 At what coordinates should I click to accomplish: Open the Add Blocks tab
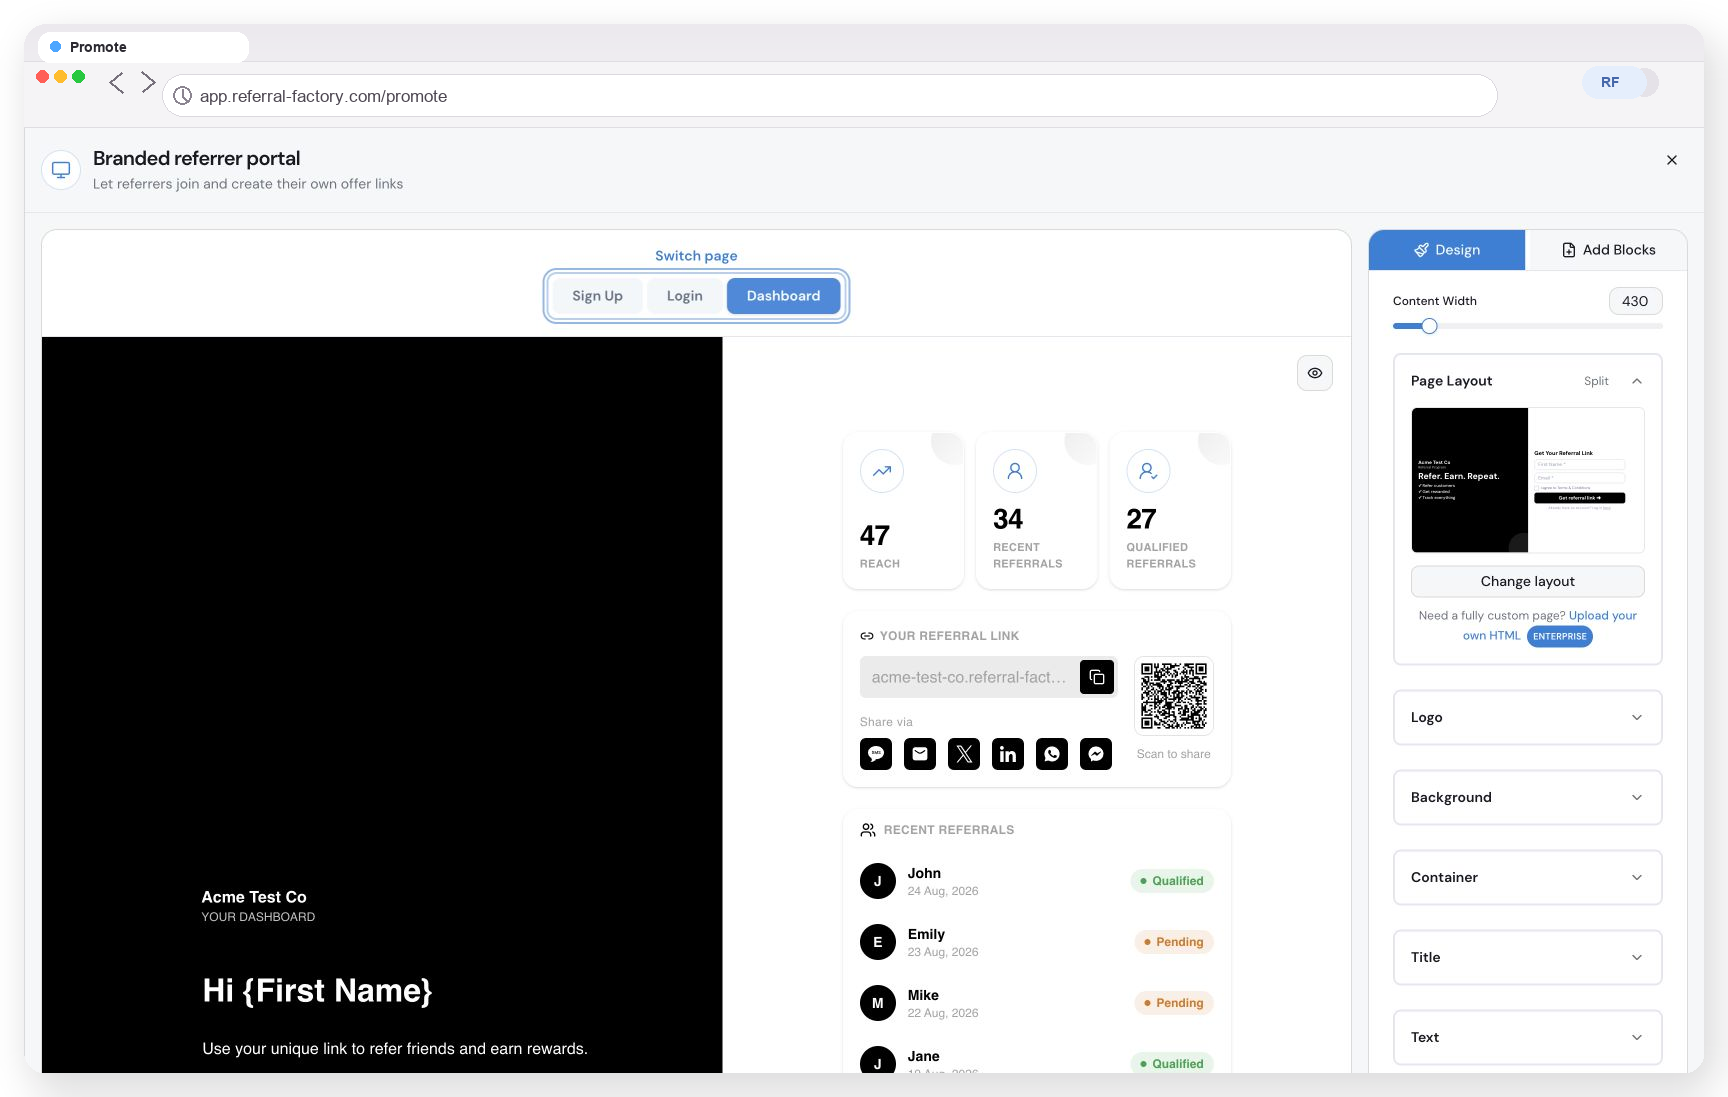point(1608,250)
